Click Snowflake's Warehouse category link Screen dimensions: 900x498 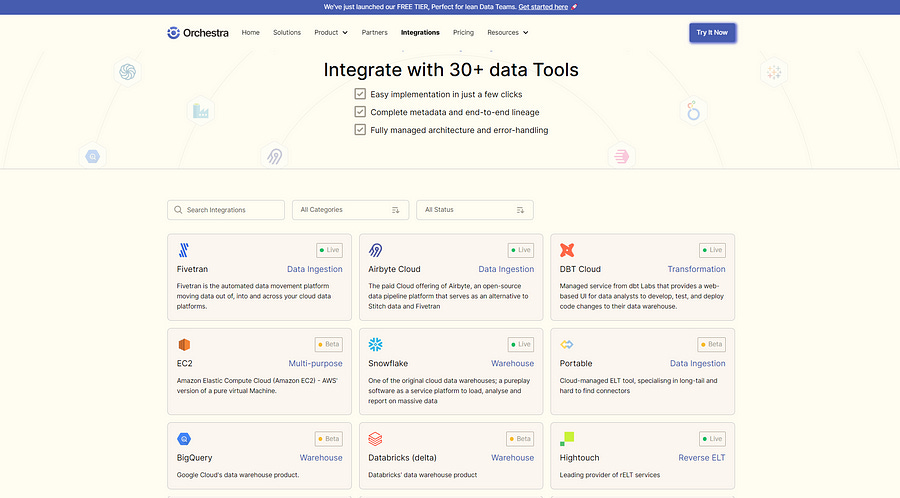click(x=513, y=363)
